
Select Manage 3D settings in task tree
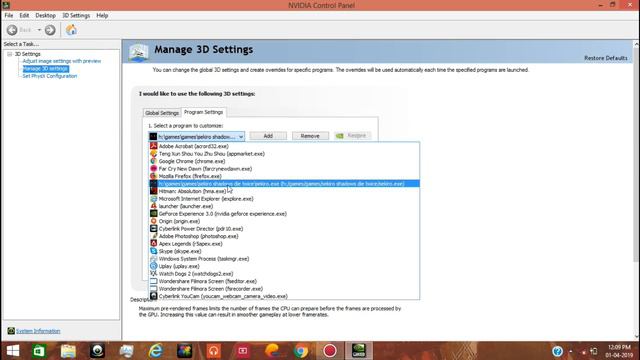click(45, 69)
